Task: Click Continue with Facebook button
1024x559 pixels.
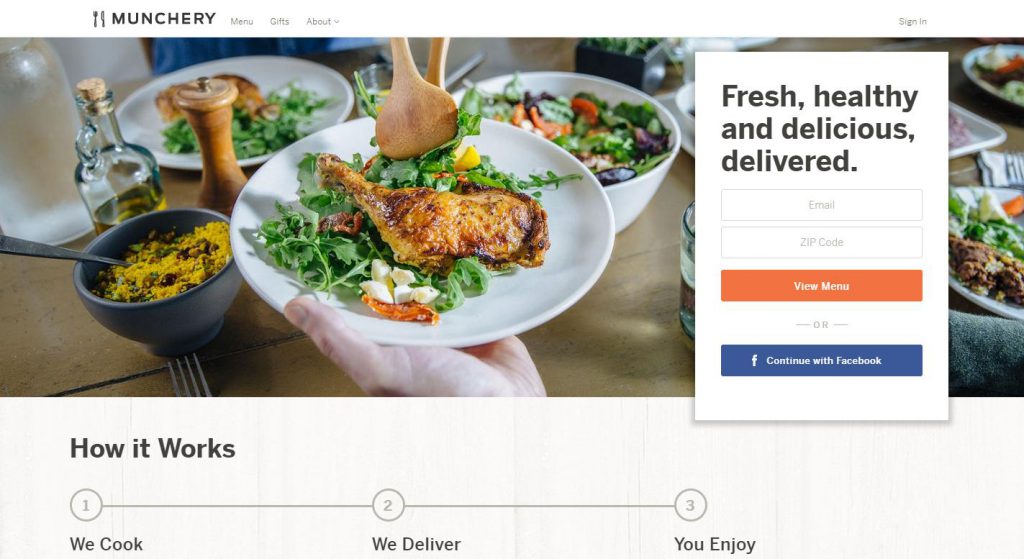Action: [822, 360]
